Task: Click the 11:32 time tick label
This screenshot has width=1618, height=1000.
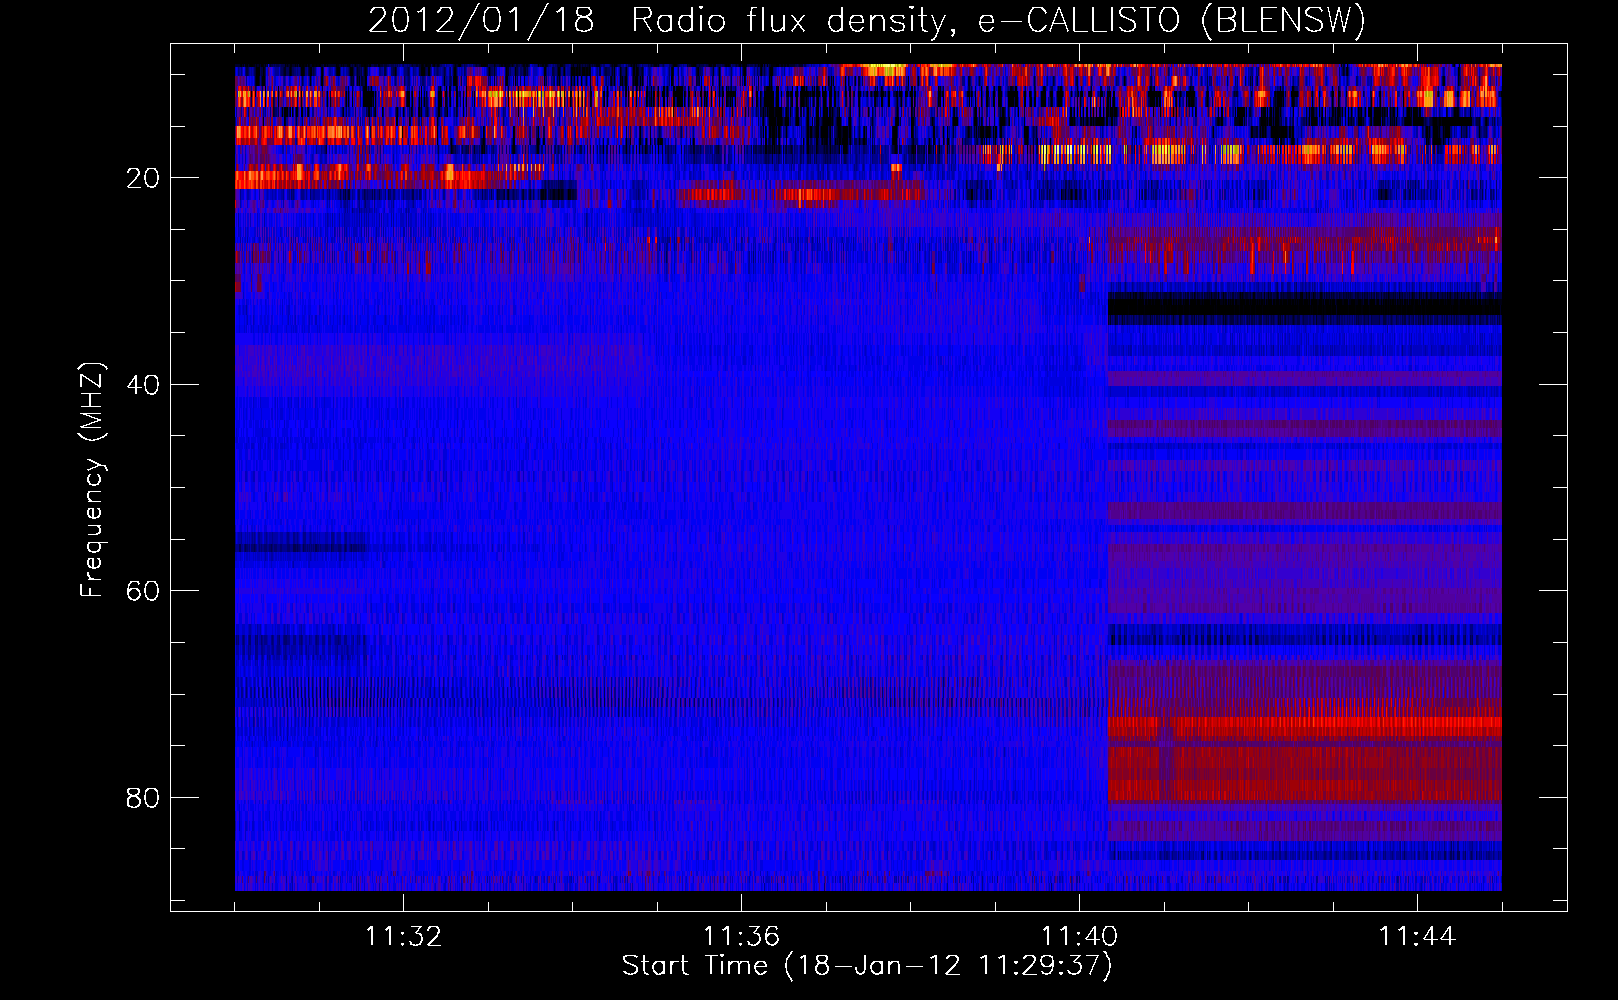Action: (403, 937)
